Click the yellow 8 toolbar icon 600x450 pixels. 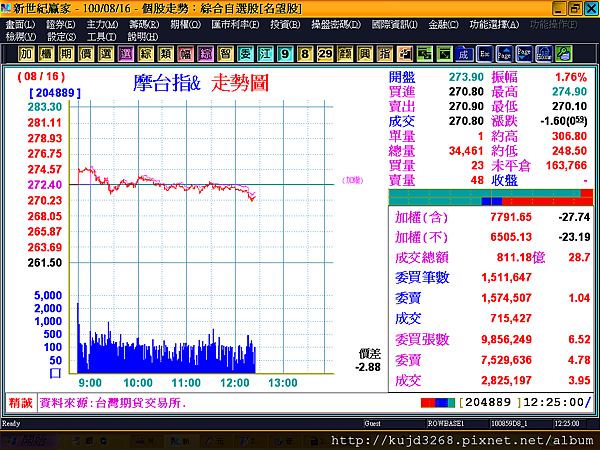[305, 54]
